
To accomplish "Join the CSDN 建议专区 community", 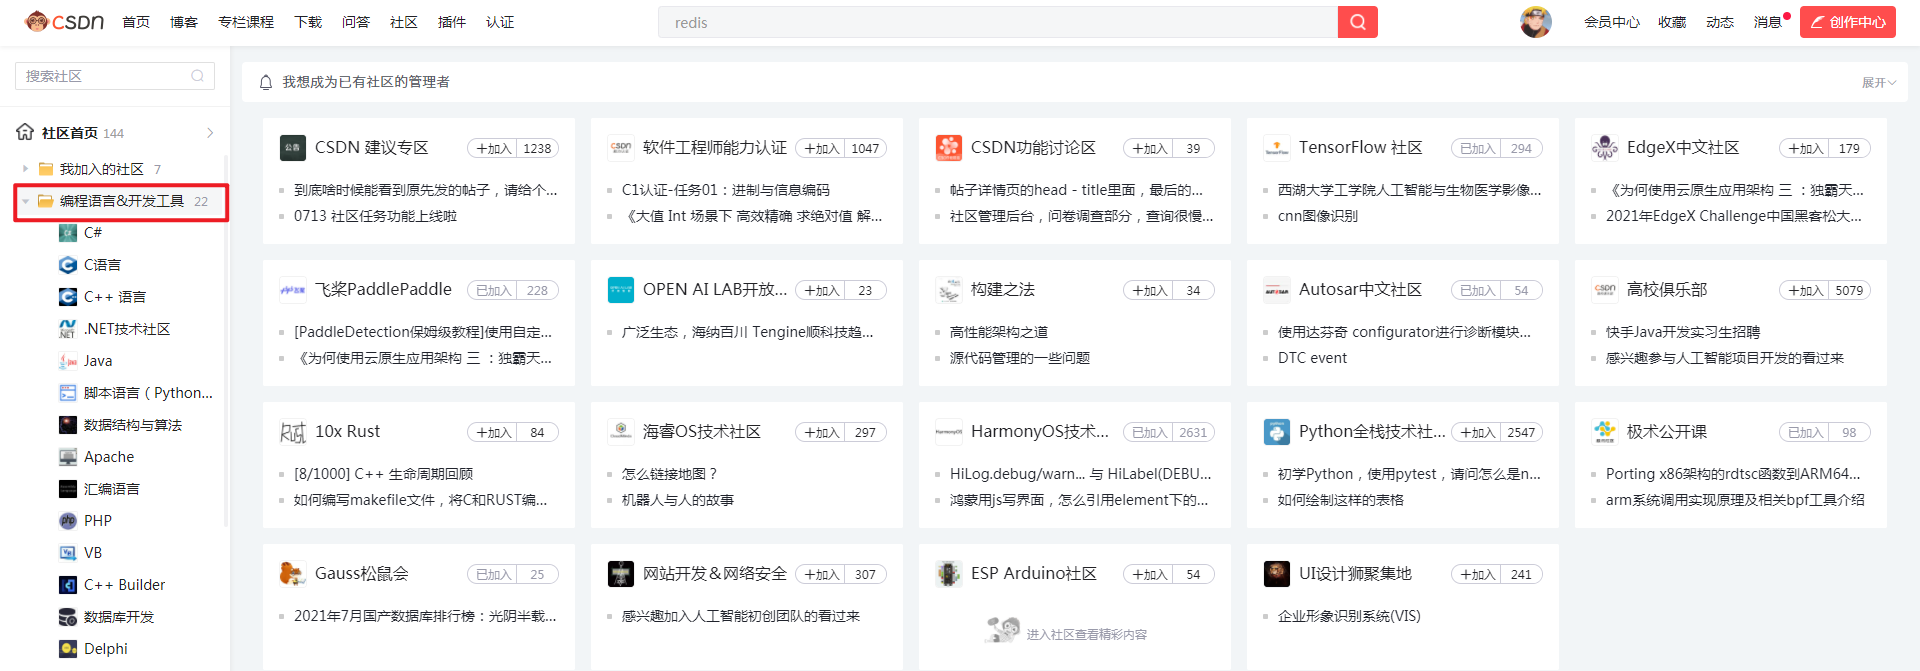I will 493,148.
